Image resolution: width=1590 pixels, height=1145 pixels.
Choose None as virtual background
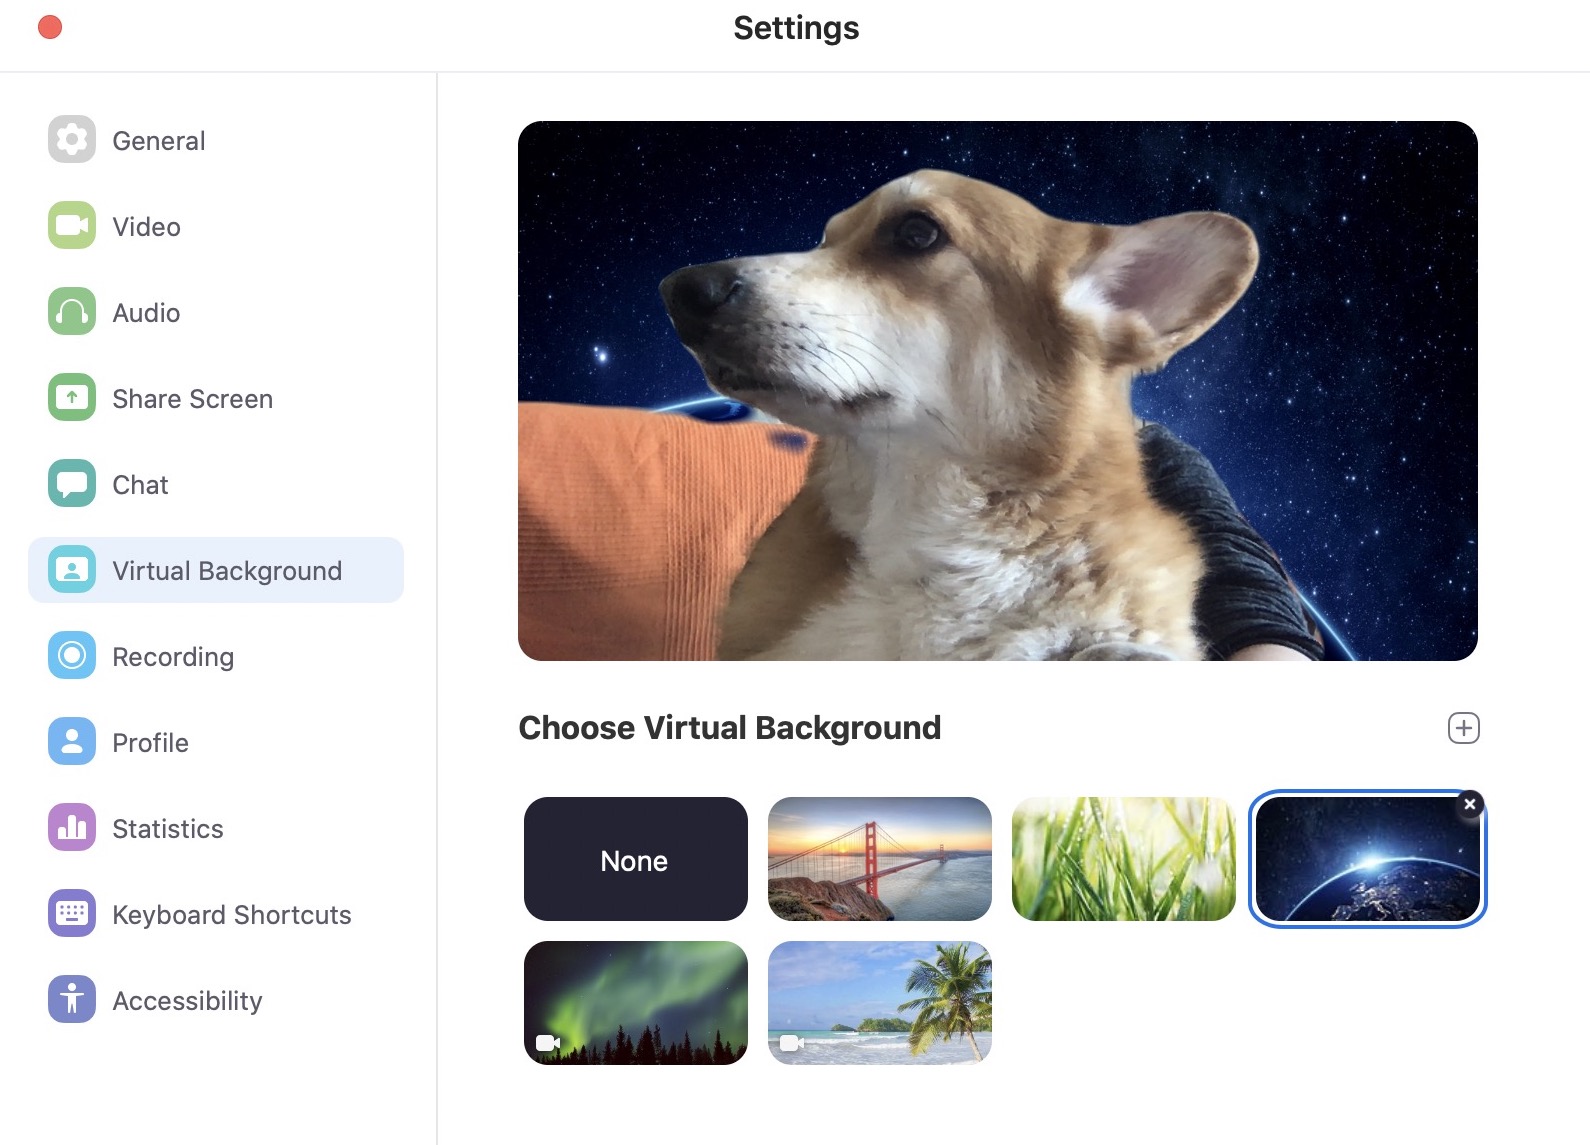pyautogui.click(x=635, y=859)
